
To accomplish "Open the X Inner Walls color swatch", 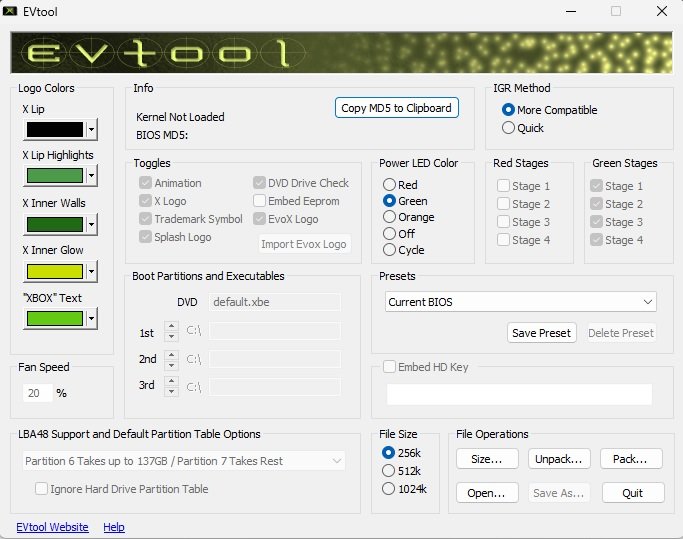I will [x=55, y=224].
